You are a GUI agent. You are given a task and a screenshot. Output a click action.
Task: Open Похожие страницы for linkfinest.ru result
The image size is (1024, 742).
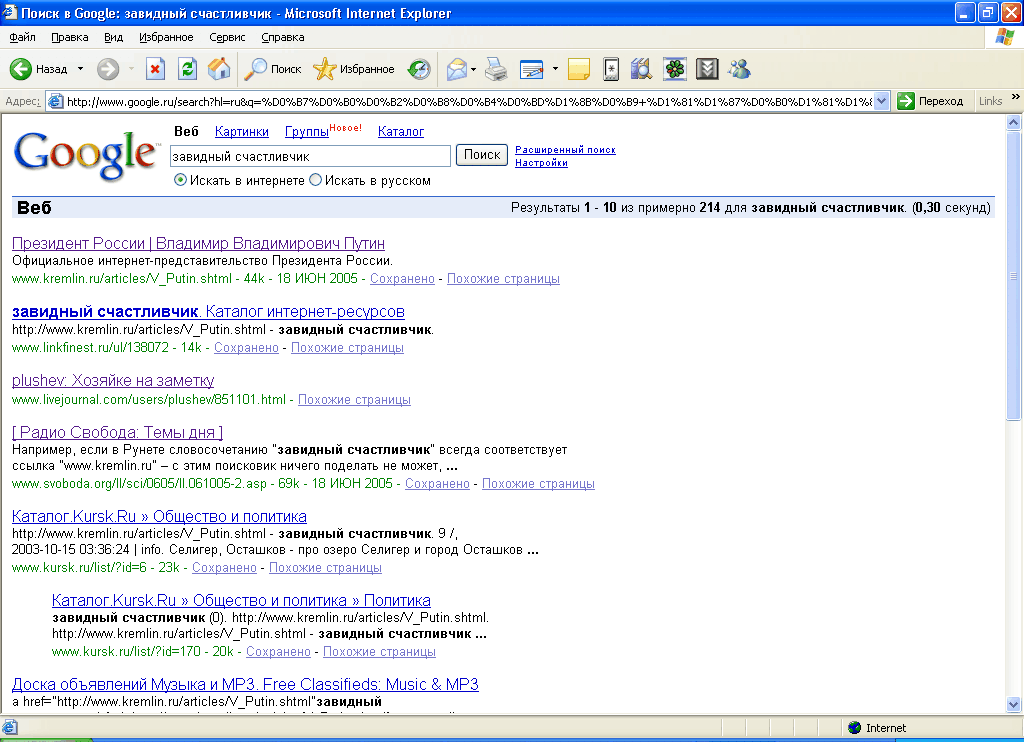[347, 347]
